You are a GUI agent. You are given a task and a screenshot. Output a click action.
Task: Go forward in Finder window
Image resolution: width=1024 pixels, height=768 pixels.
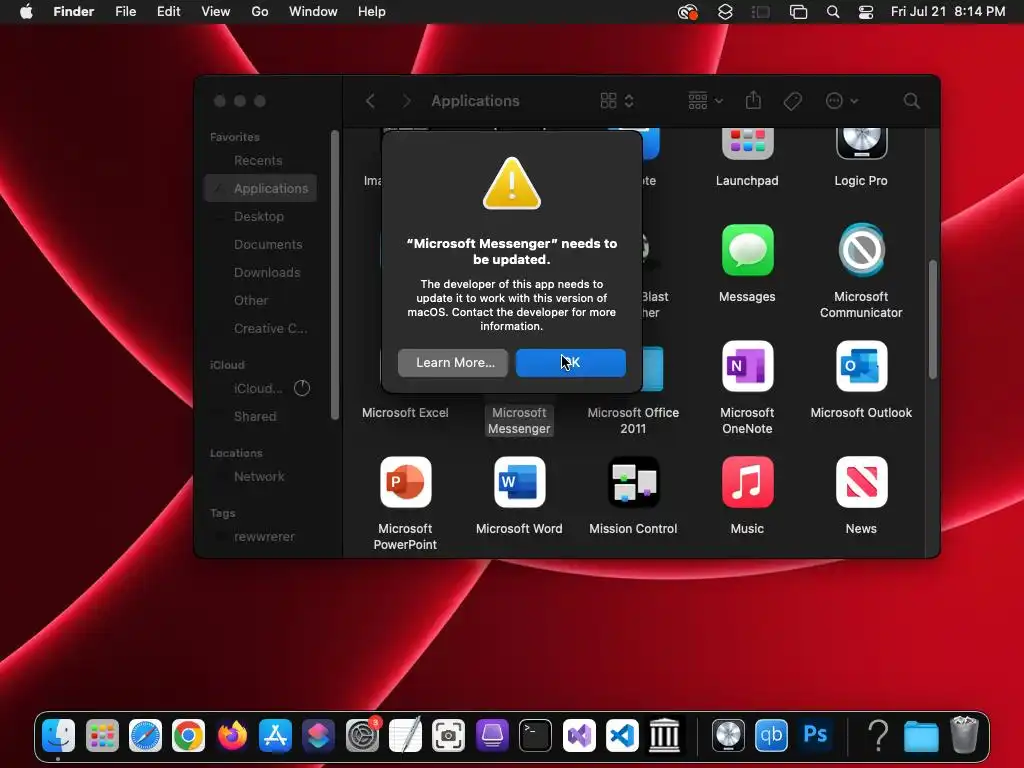tap(406, 101)
